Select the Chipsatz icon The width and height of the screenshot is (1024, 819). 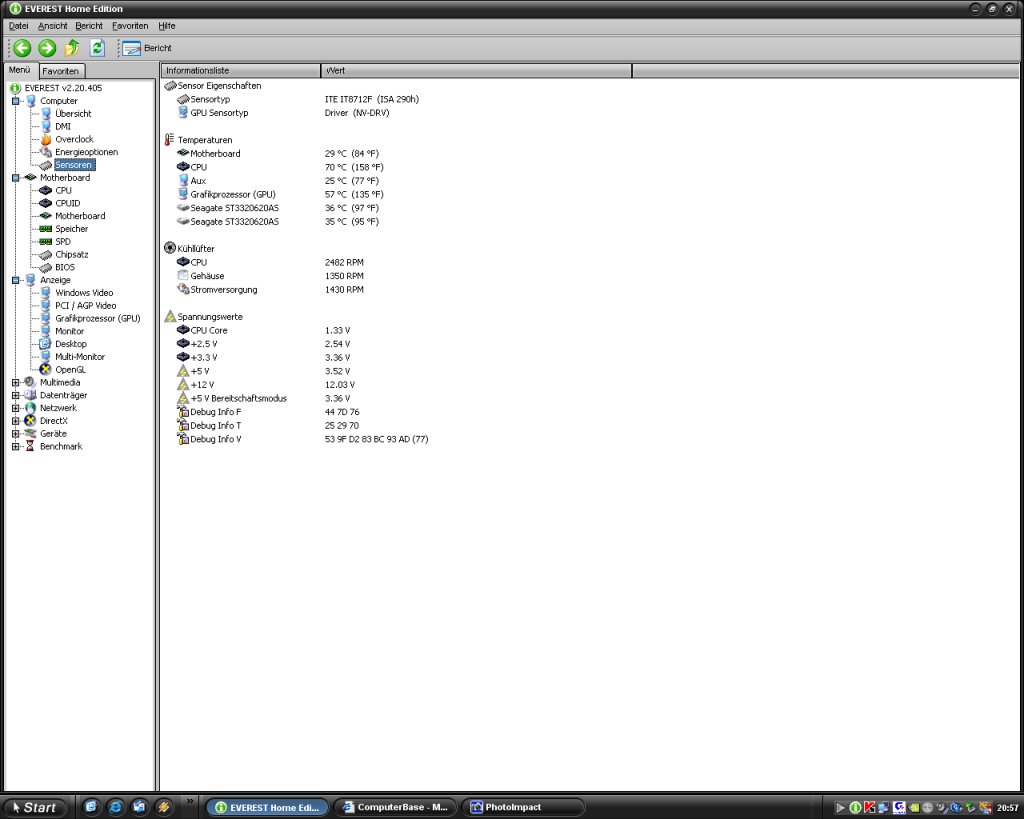click(46, 255)
